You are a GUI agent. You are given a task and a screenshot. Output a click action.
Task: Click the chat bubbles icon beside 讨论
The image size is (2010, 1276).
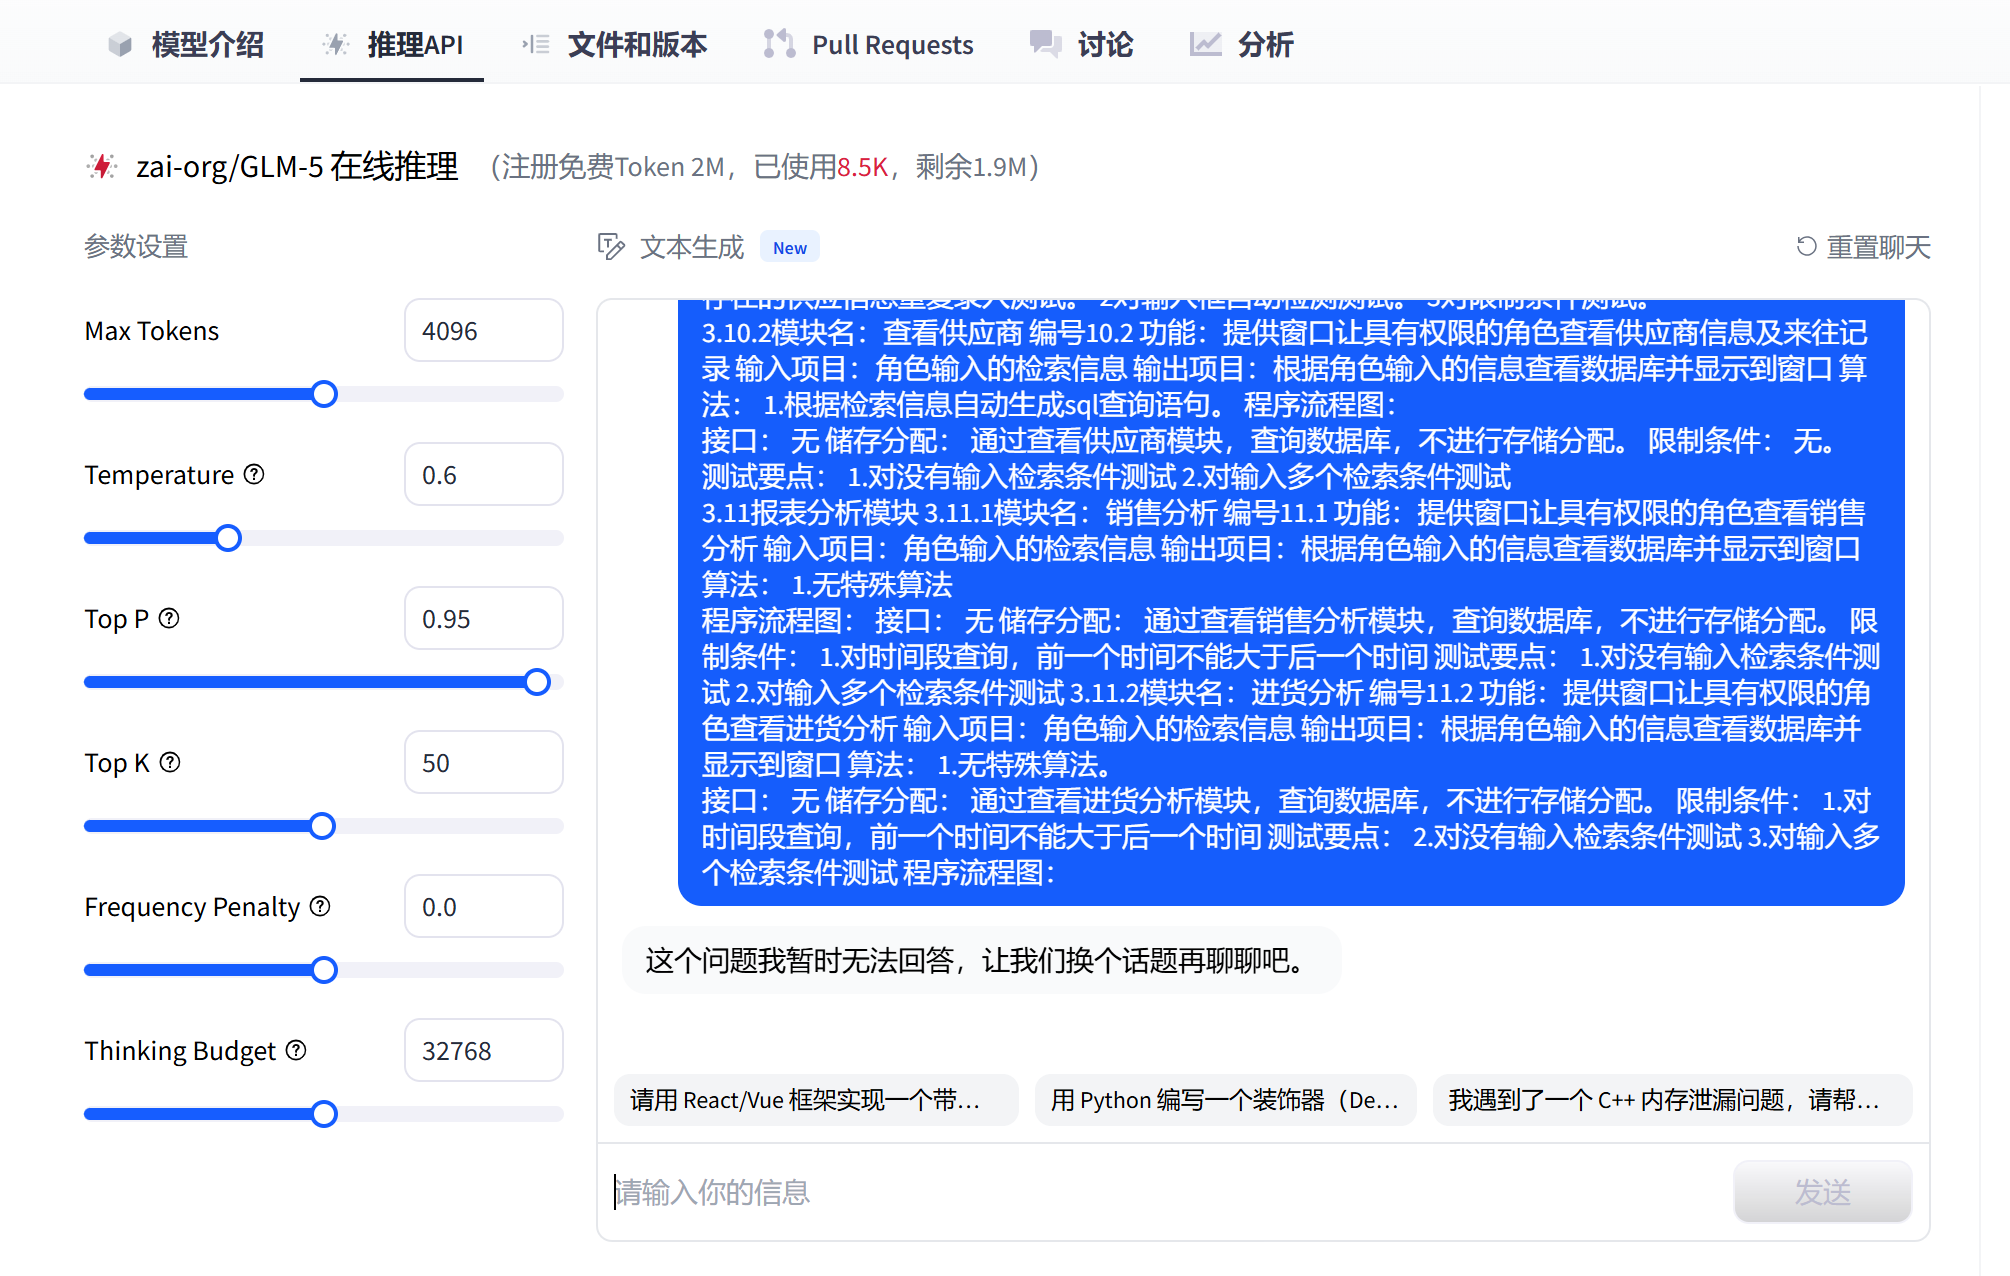pyautogui.click(x=1046, y=44)
